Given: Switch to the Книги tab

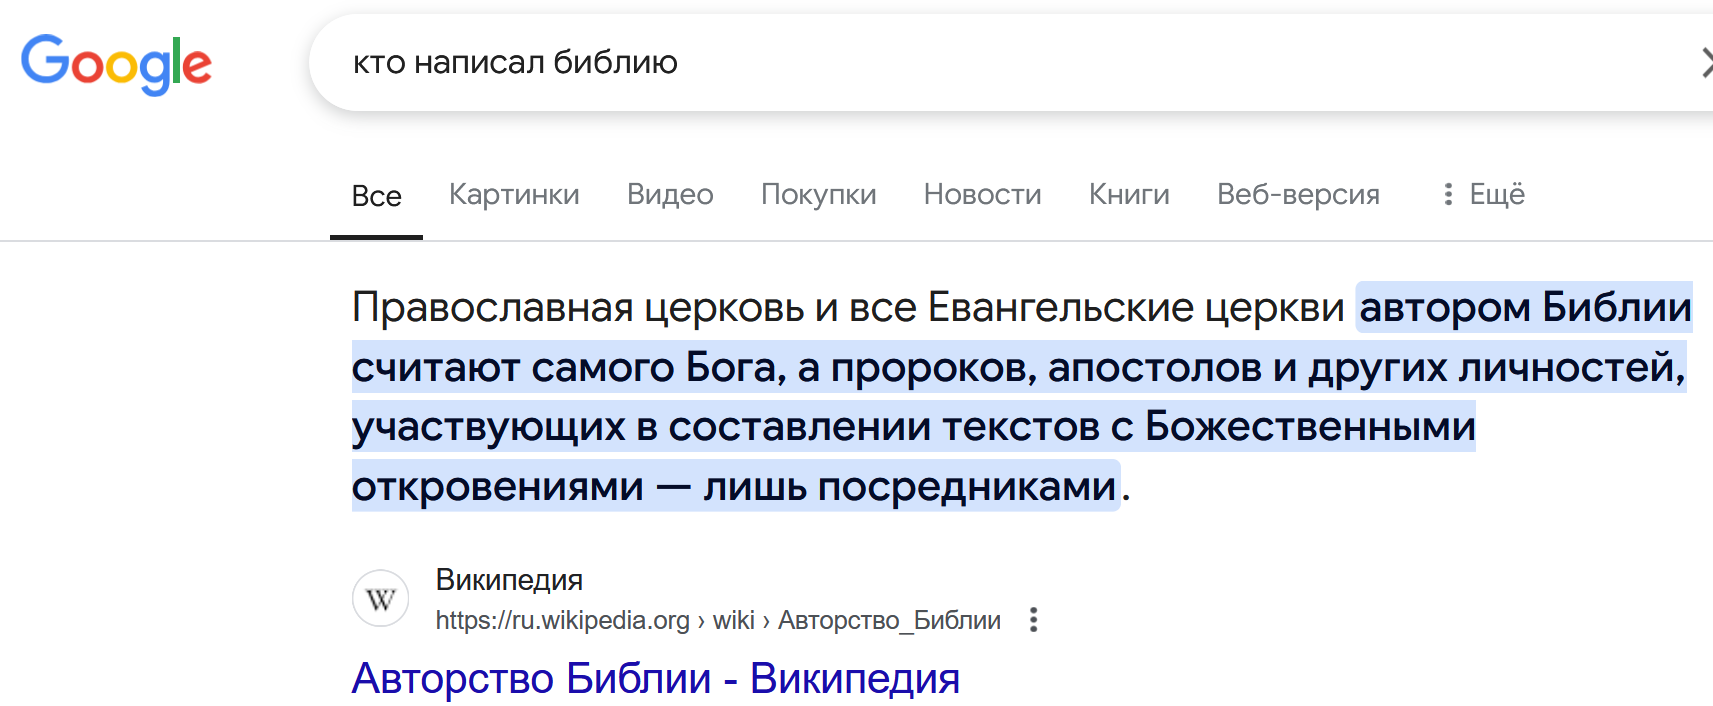Looking at the screenshot, I should [x=1129, y=194].
